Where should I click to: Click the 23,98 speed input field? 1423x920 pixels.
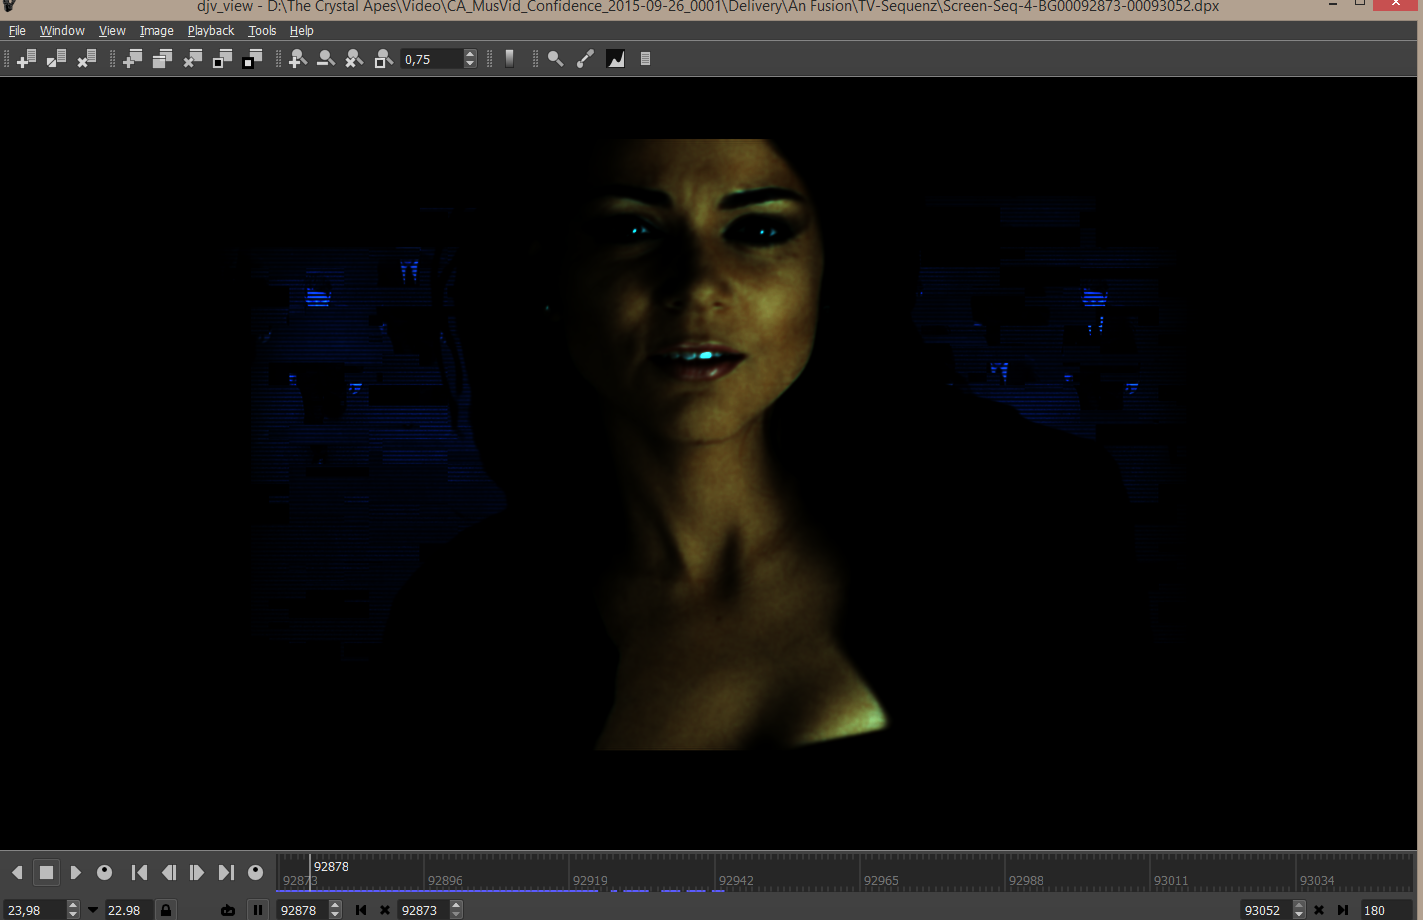[x=35, y=910]
